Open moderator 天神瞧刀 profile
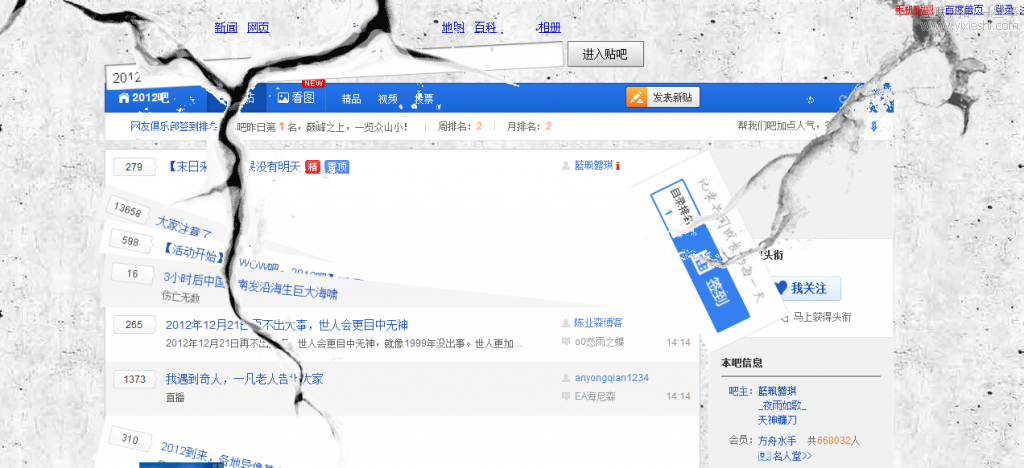This screenshot has width=1024, height=468. (x=777, y=420)
